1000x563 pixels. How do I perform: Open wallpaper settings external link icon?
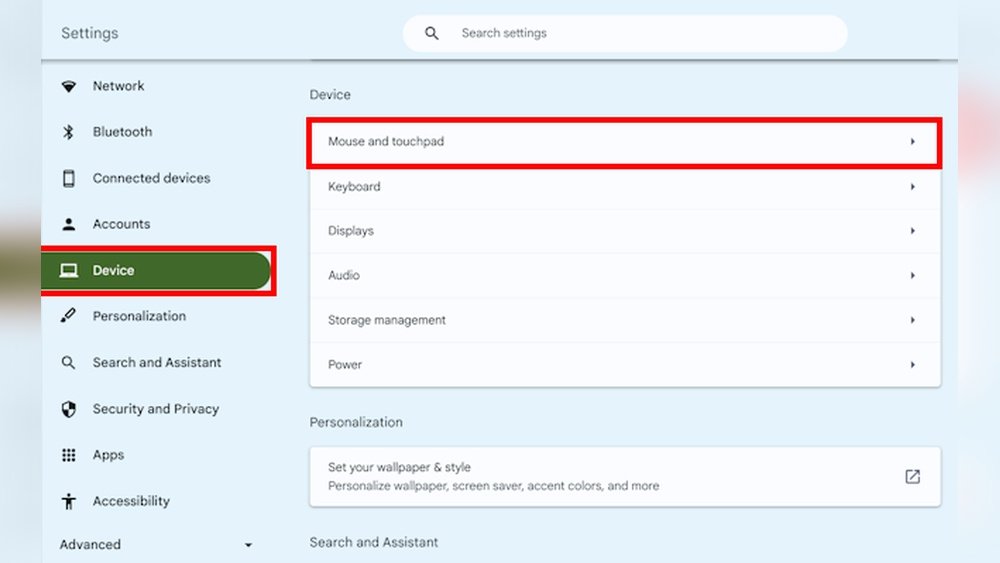point(912,476)
